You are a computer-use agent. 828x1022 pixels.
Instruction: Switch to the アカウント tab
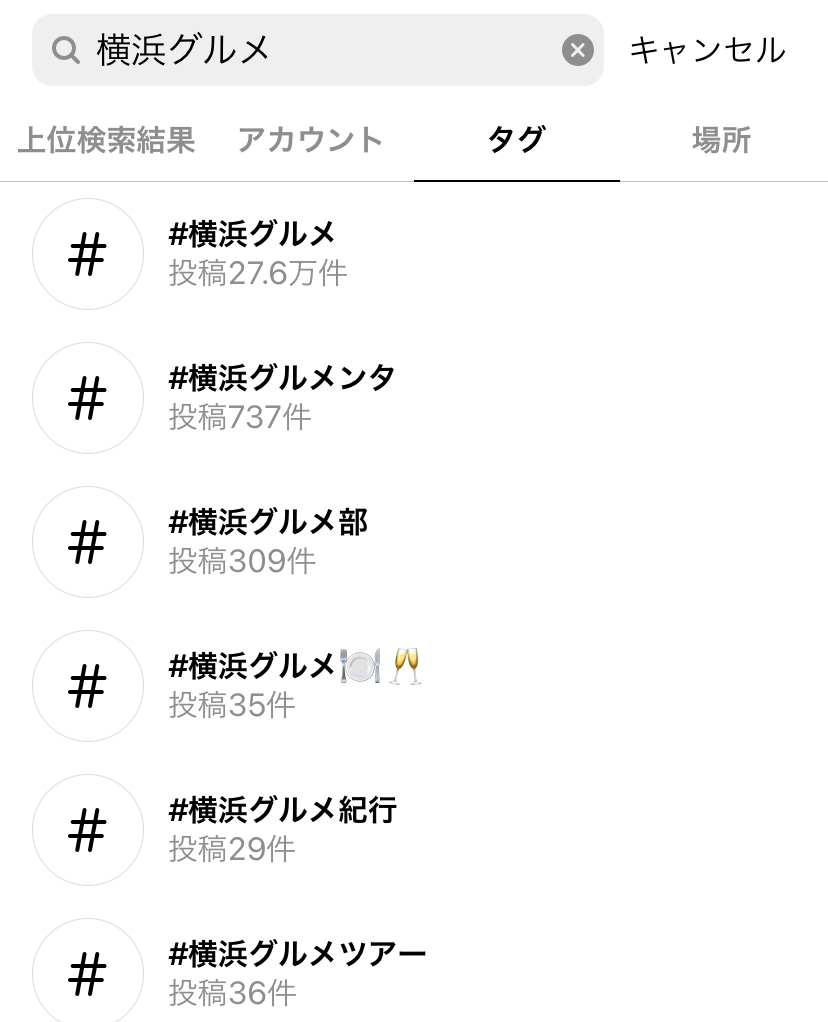coord(310,140)
